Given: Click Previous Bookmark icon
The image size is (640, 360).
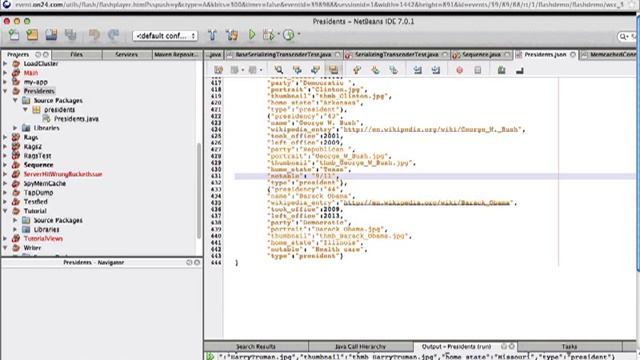Looking at the screenshot, I should point(357,70).
